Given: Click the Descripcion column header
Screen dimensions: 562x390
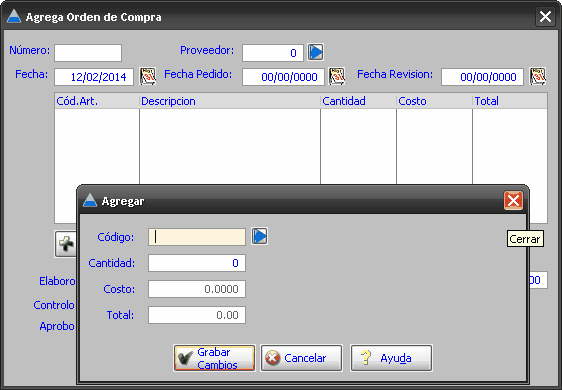Looking at the screenshot, I should click(230, 101).
